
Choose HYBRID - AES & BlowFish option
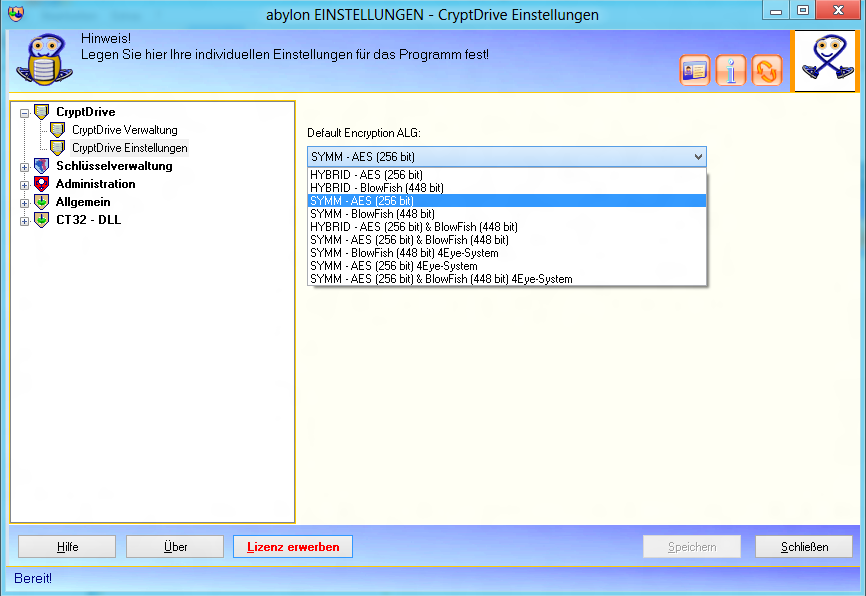506,227
